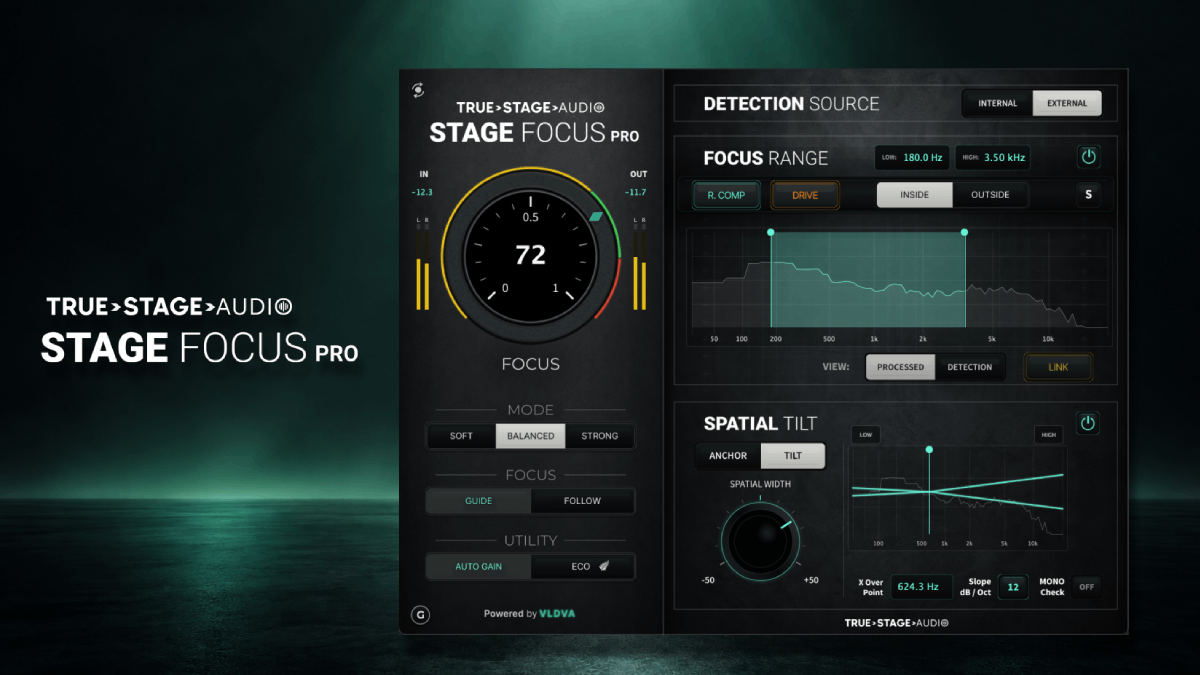
Task: Select BALANCED mode
Action: point(530,436)
